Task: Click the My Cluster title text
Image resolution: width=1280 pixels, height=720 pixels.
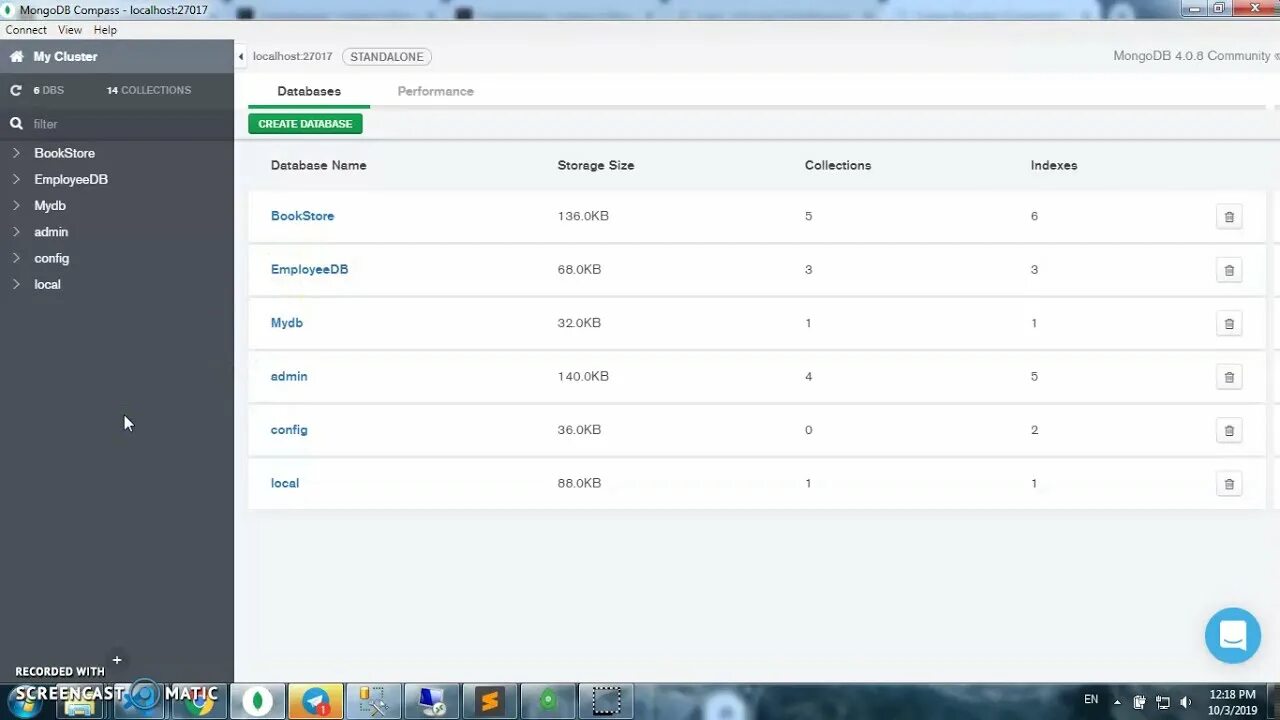Action: pos(65,57)
